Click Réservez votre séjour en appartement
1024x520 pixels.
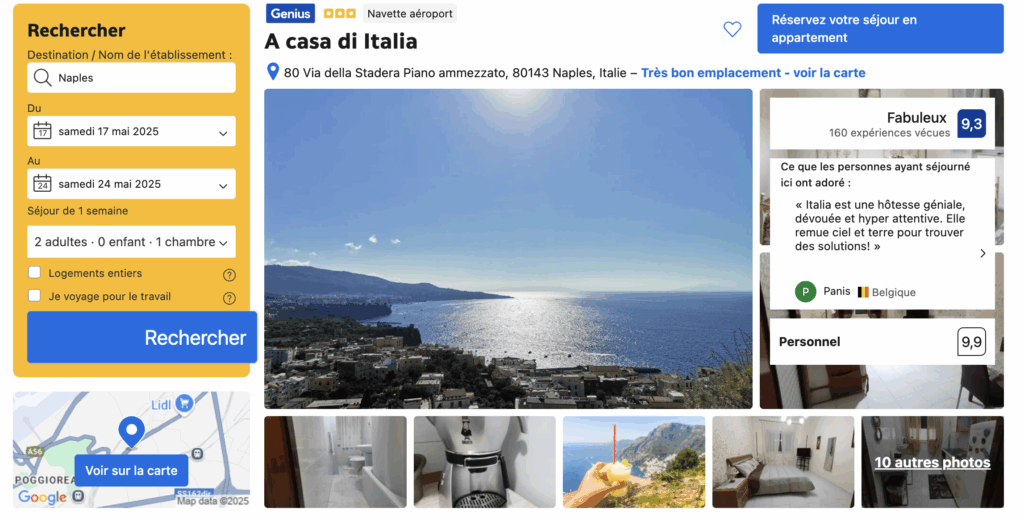880,29
